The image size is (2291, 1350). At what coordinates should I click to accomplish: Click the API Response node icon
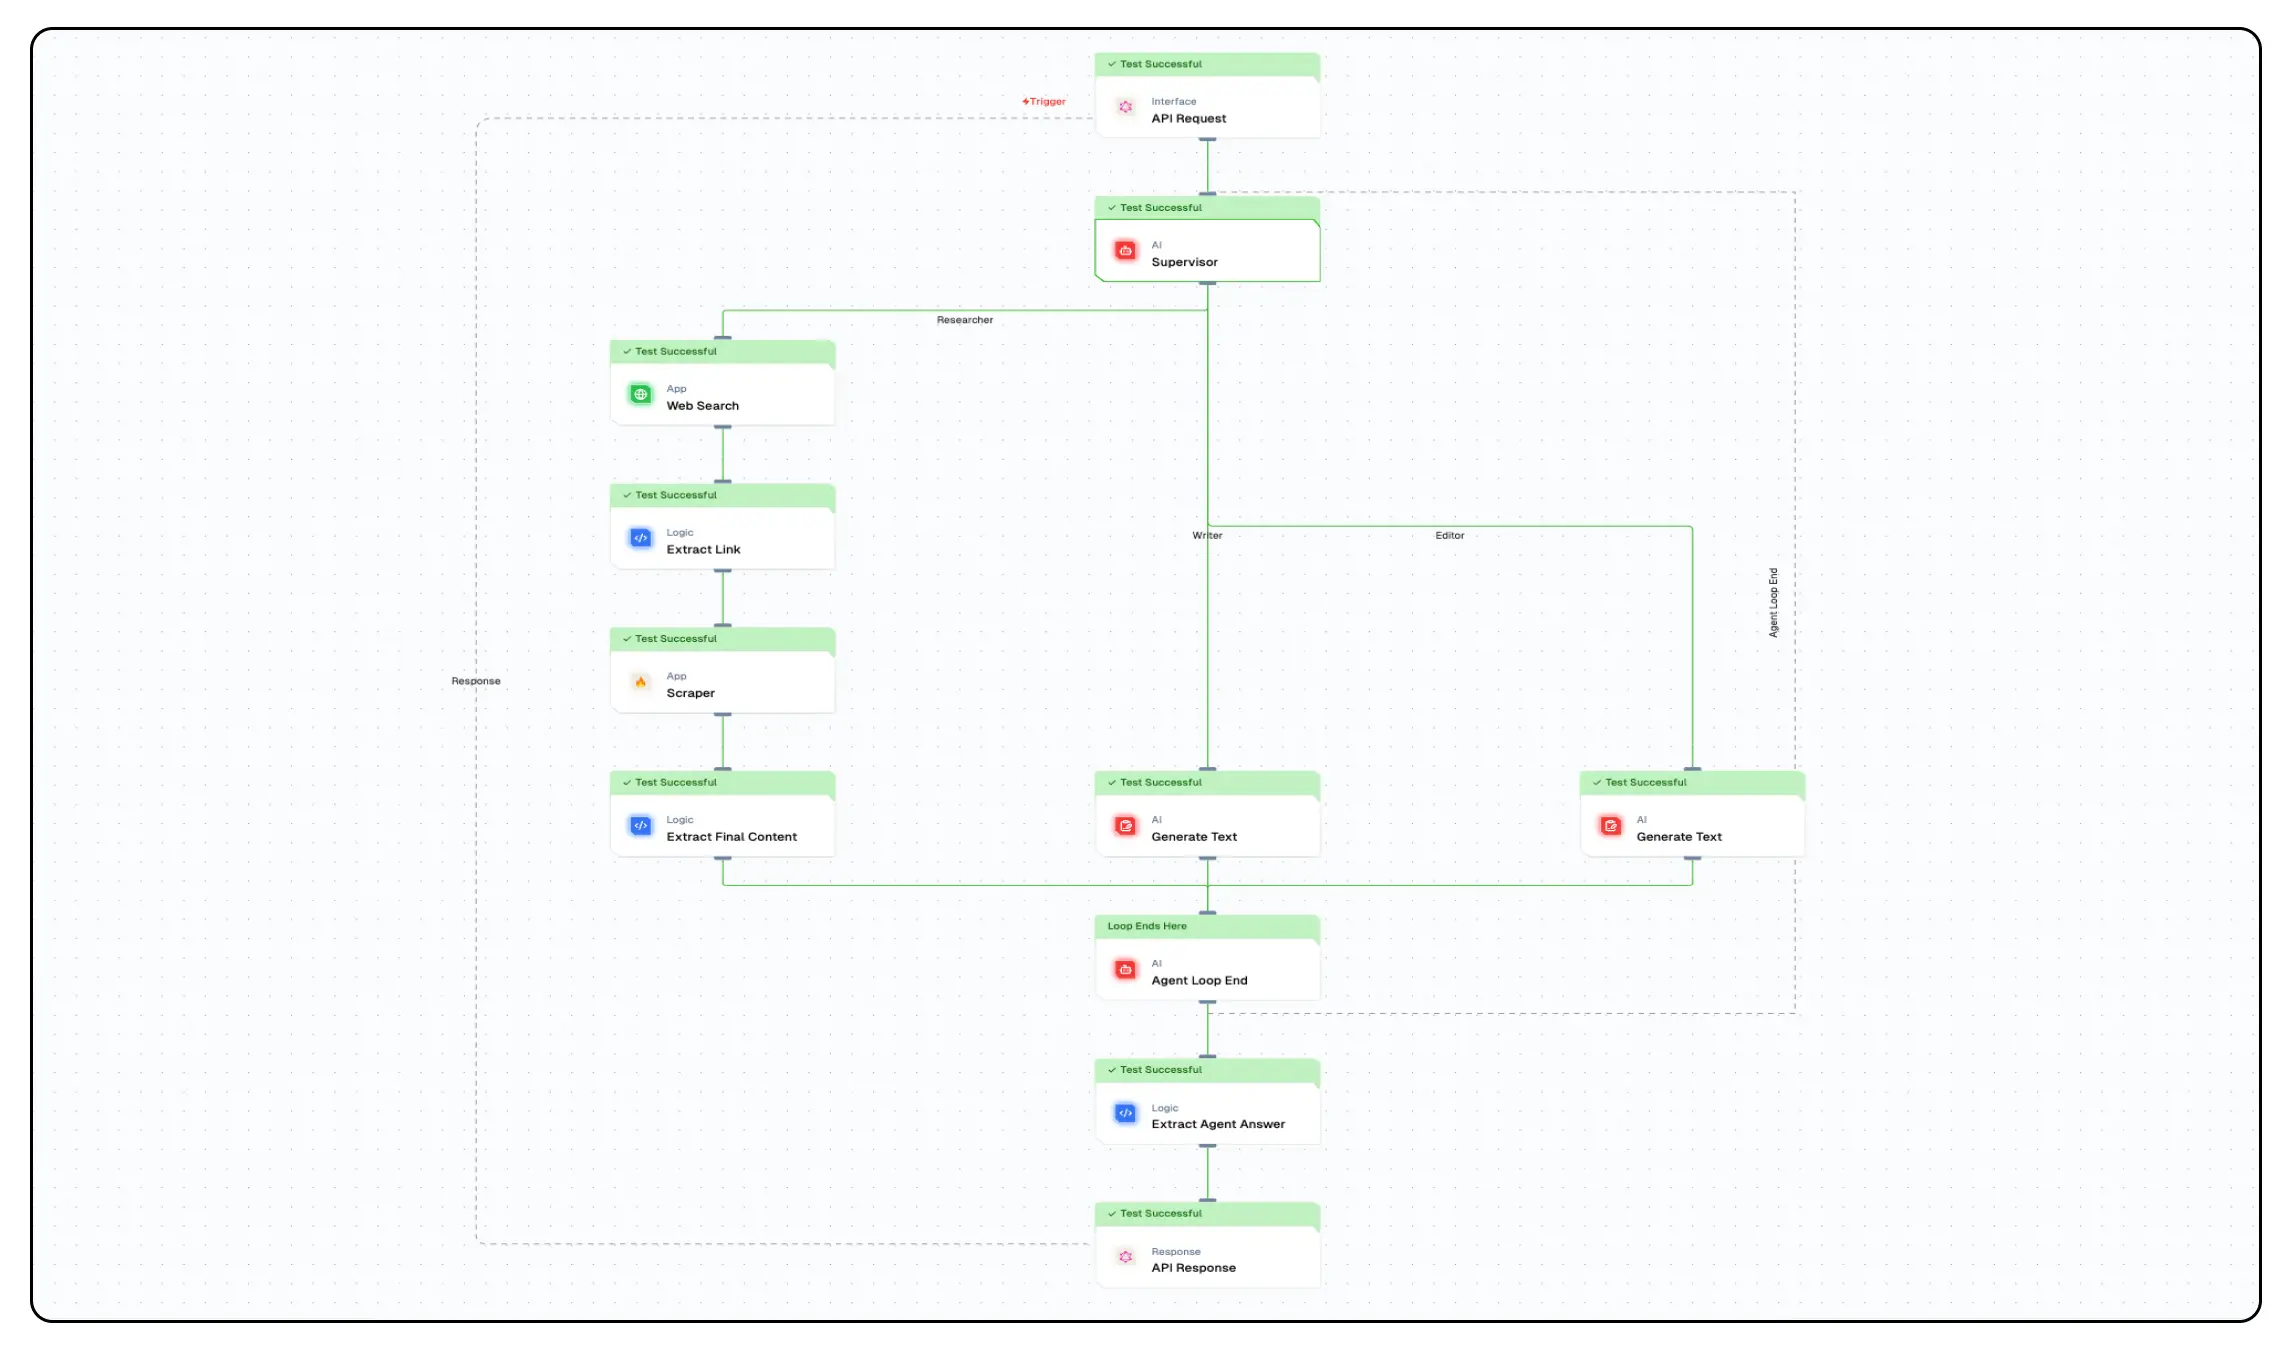click(x=1126, y=1257)
